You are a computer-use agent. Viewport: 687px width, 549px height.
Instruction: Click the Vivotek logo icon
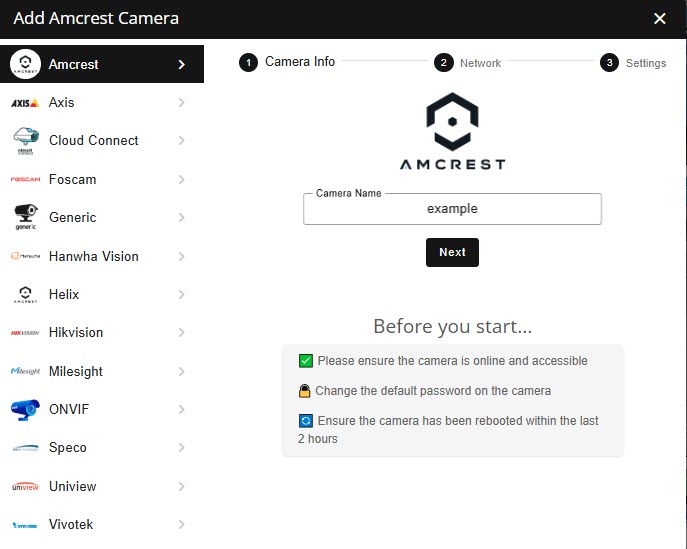pos(25,525)
